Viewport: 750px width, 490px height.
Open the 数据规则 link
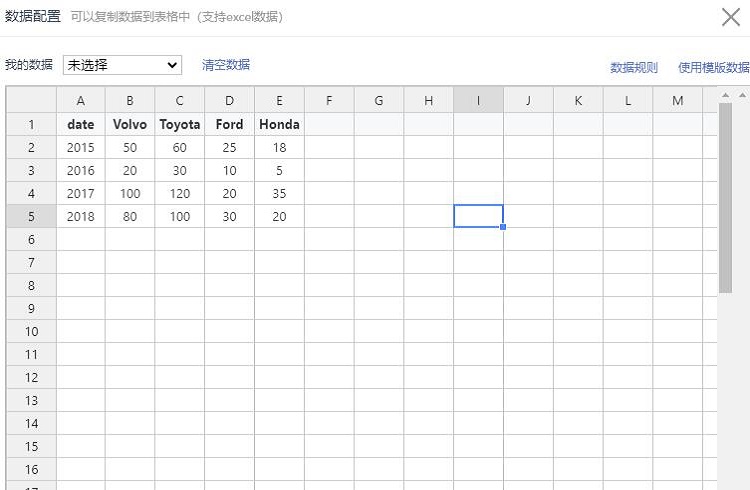pyautogui.click(x=634, y=68)
